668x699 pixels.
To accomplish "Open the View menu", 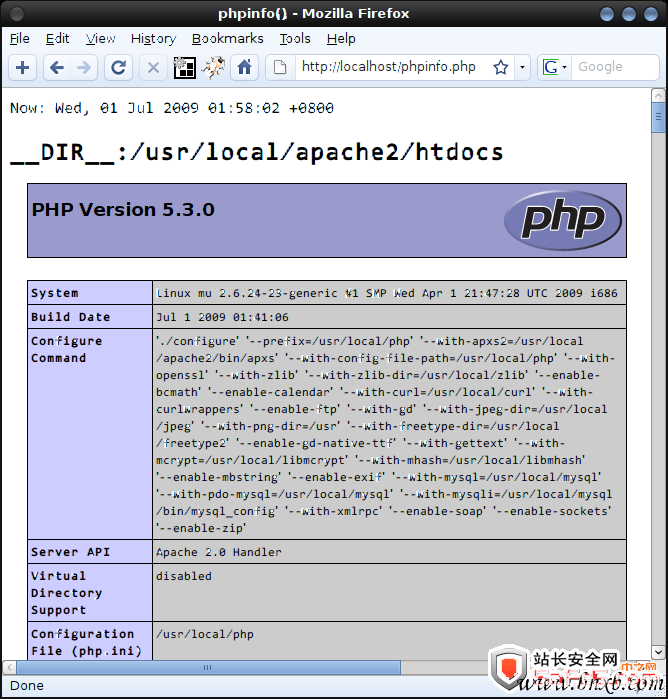I will coord(100,39).
